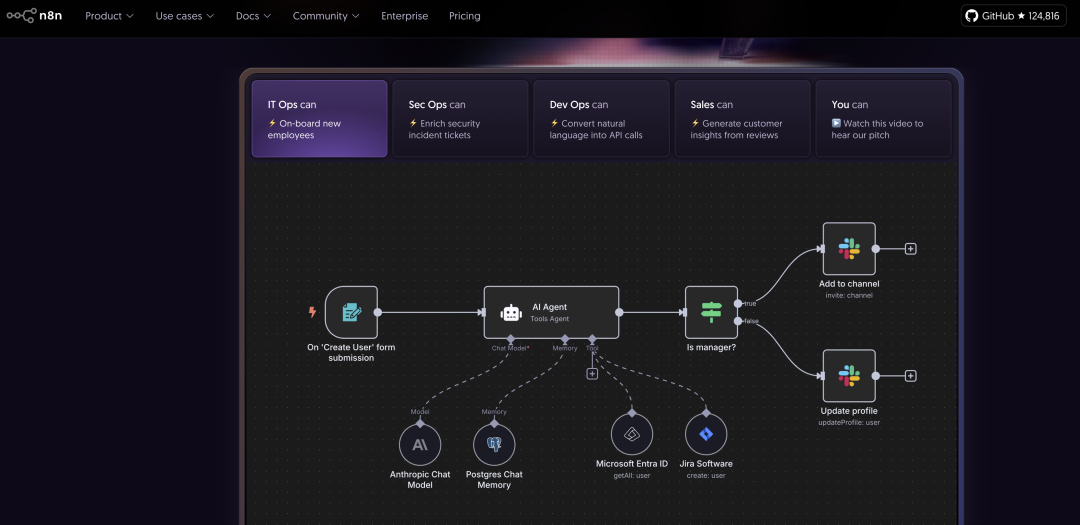This screenshot has height=525, width=1080.
Task: Click the true output of Is manager?
Action: (738, 303)
